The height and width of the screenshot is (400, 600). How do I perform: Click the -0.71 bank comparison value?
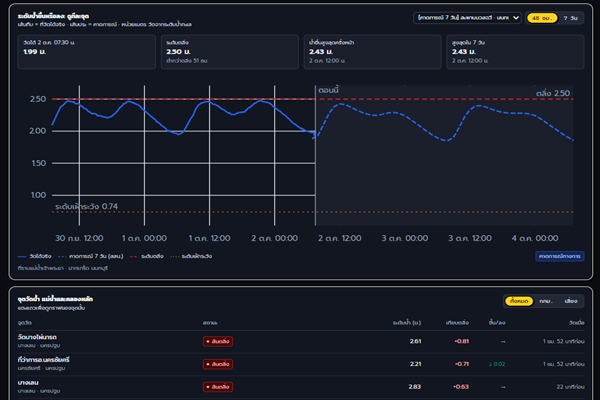pyautogui.click(x=461, y=364)
